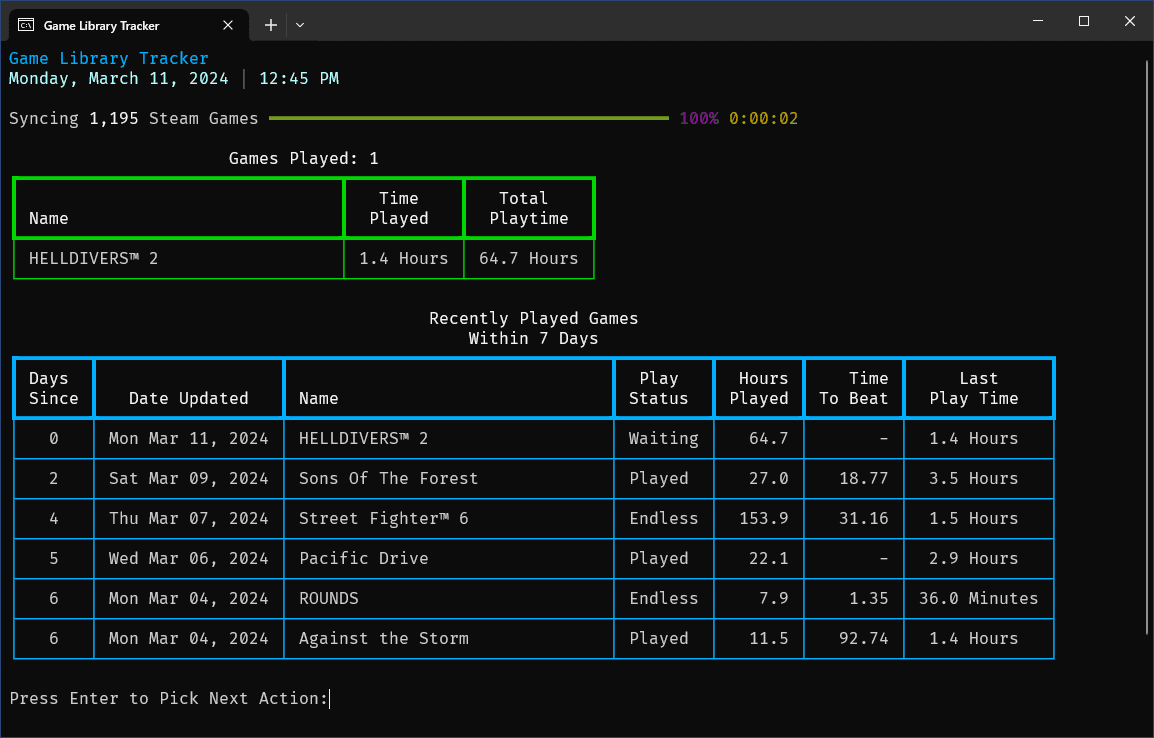The image size is (1154, 738).
Task: Click the Sons Of The Forest row name
Action: [389, 478]
